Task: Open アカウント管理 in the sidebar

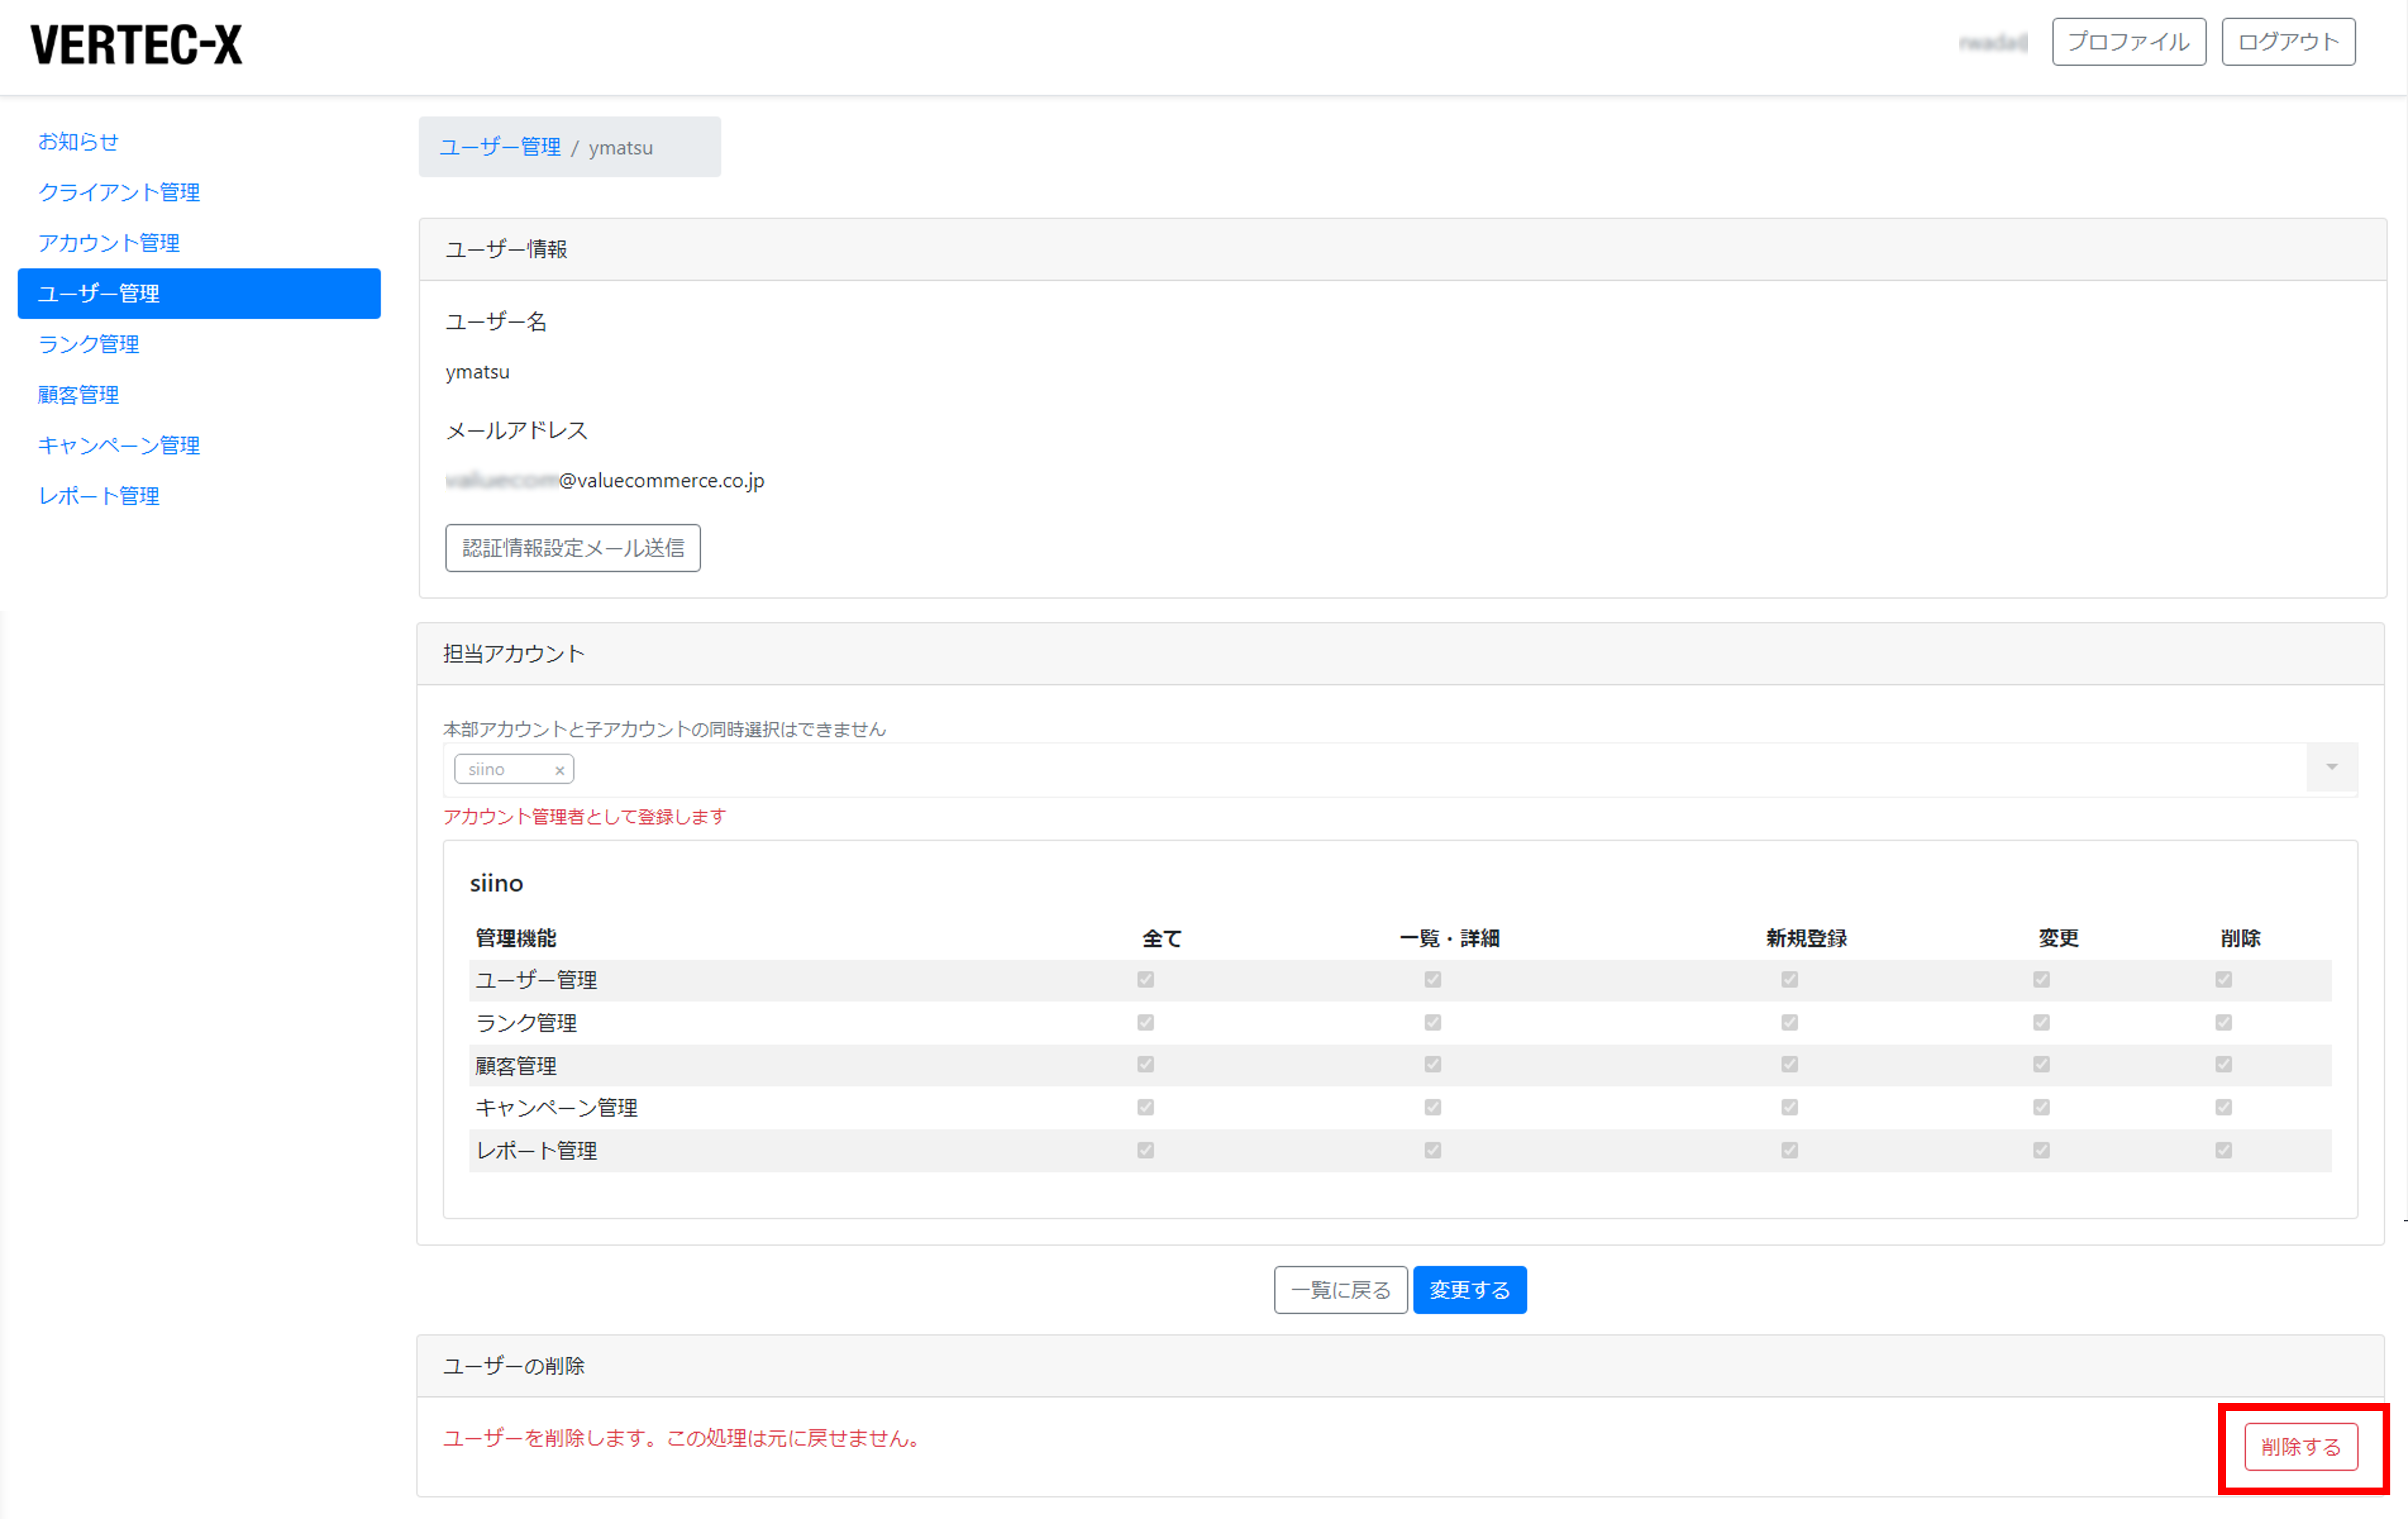Action: click(109, 243)
